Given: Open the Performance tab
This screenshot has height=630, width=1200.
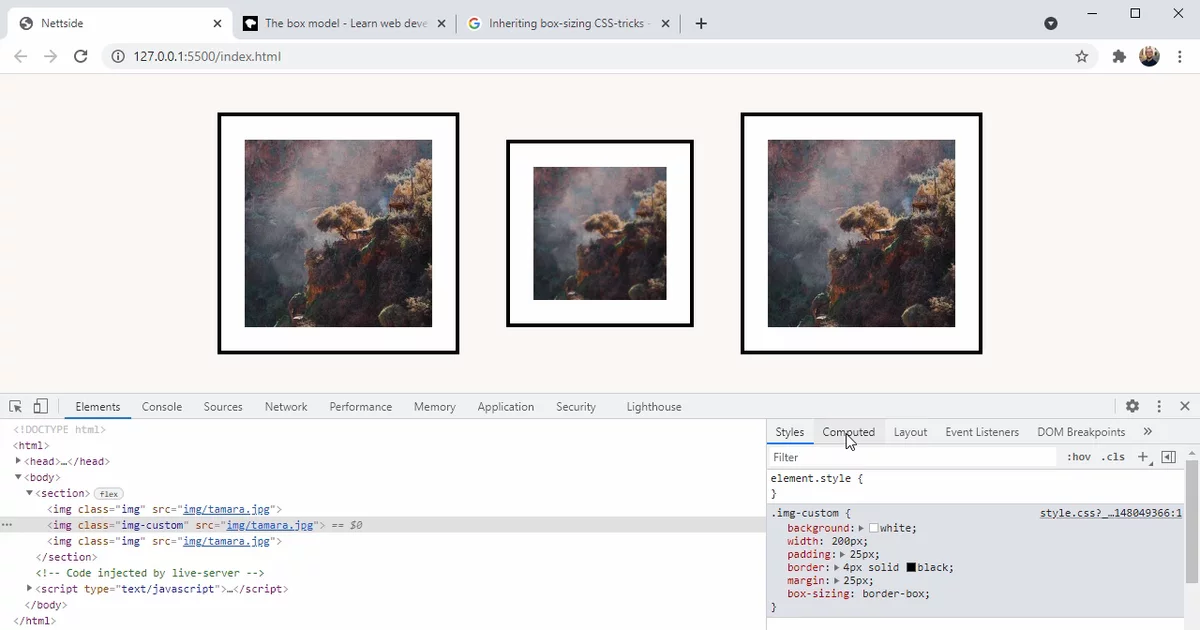Looking at the screenshot, I should (361, 406).
